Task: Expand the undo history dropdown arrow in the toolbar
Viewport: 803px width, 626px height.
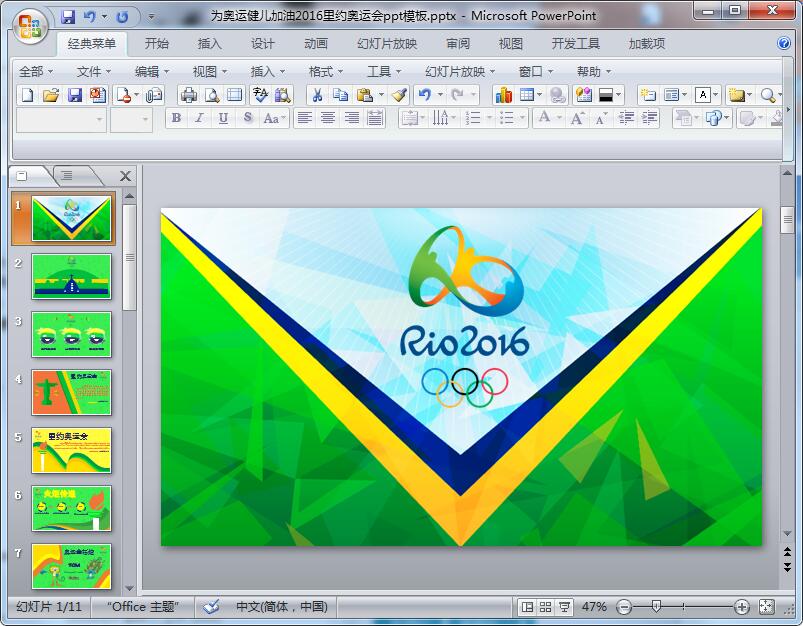Action: click(439, 95)
